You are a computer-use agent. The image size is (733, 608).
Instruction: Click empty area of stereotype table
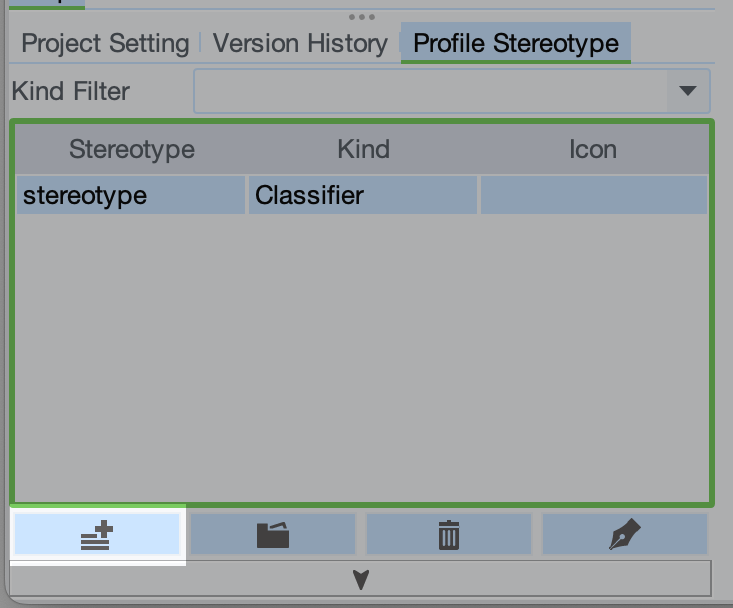point(361,360)
